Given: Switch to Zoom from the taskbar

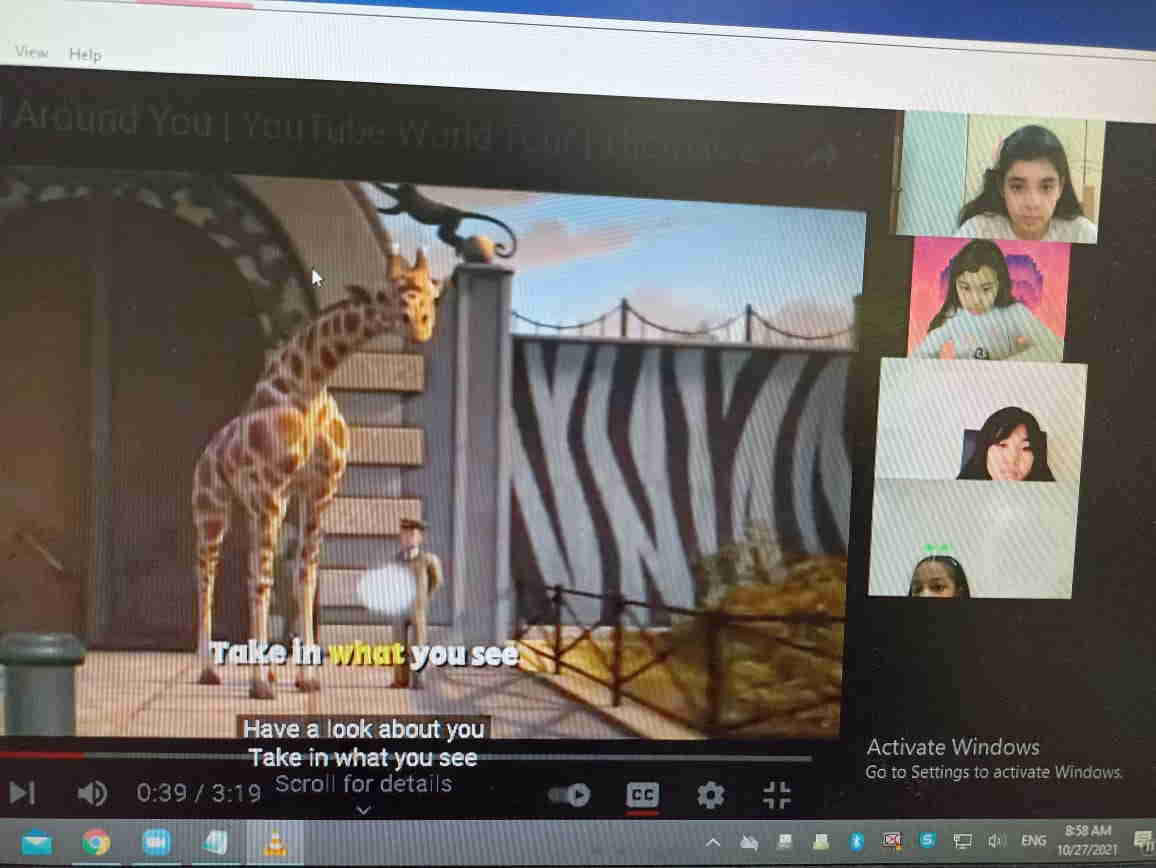Looking at the screenshot, I should tap(156, 842).
